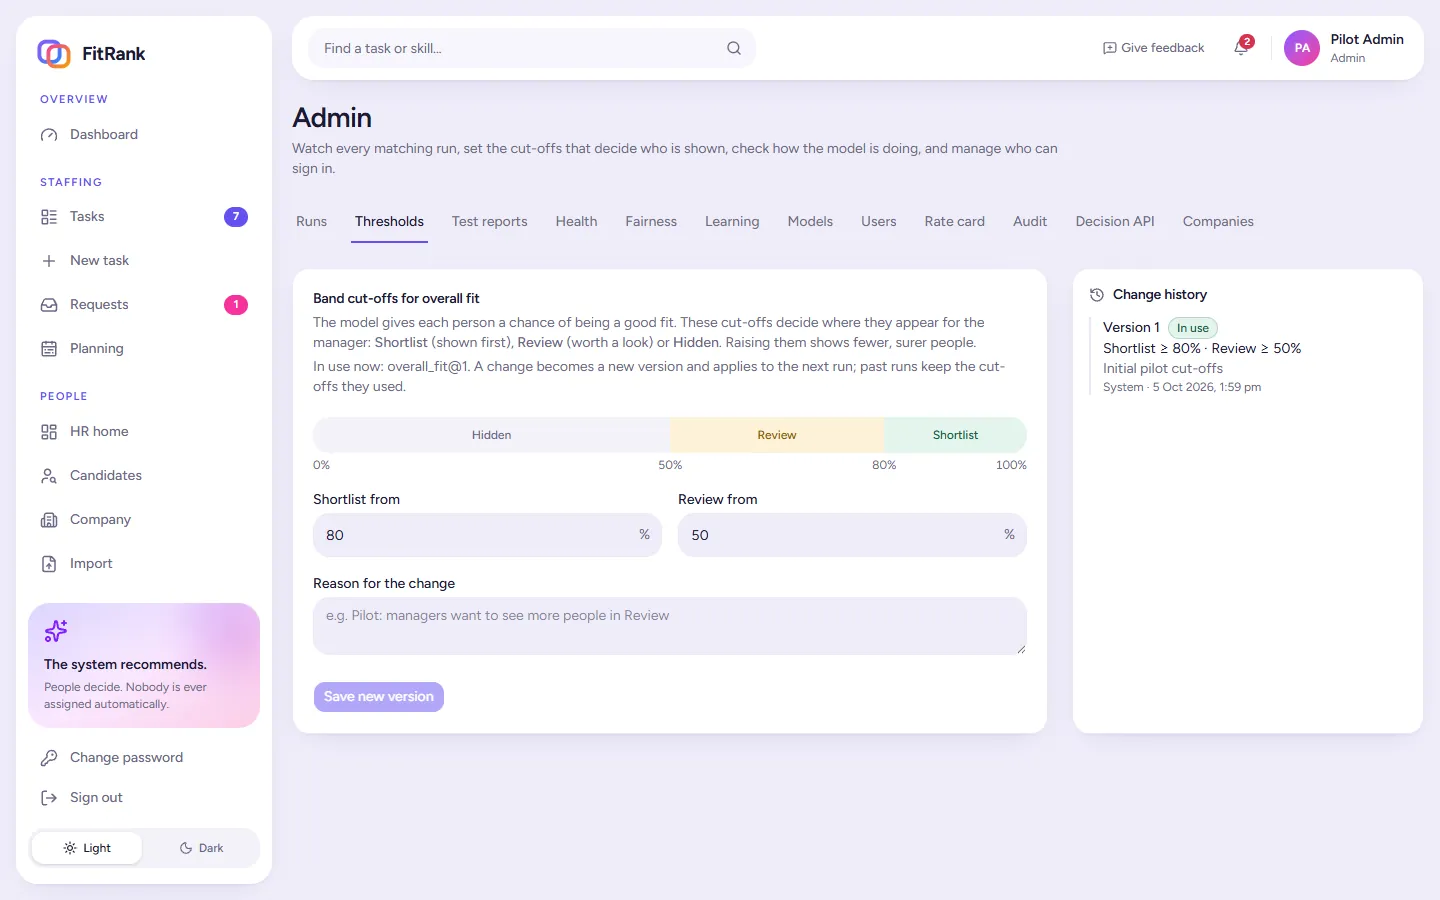
Task: Click the Sign out link
Action: [144, 798]
